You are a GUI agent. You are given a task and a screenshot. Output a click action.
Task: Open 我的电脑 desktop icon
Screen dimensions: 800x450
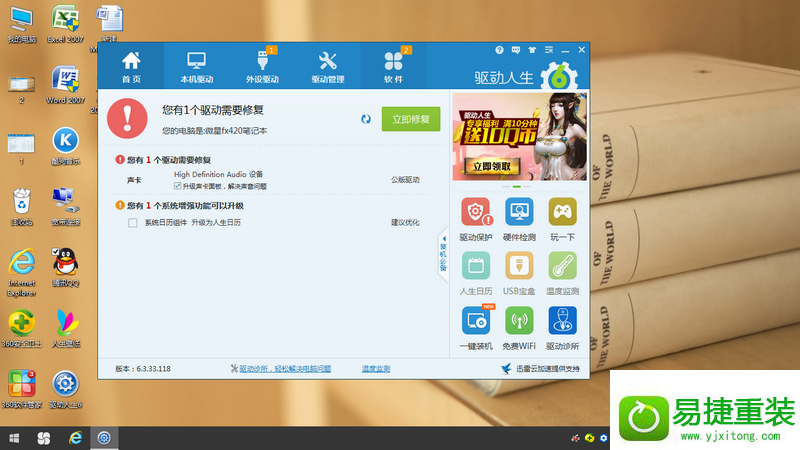21,24
